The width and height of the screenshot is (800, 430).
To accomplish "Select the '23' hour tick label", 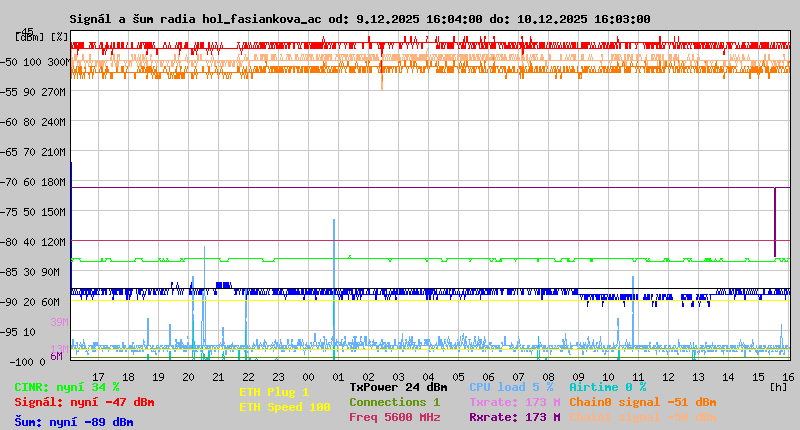I will tap(279, 377).
